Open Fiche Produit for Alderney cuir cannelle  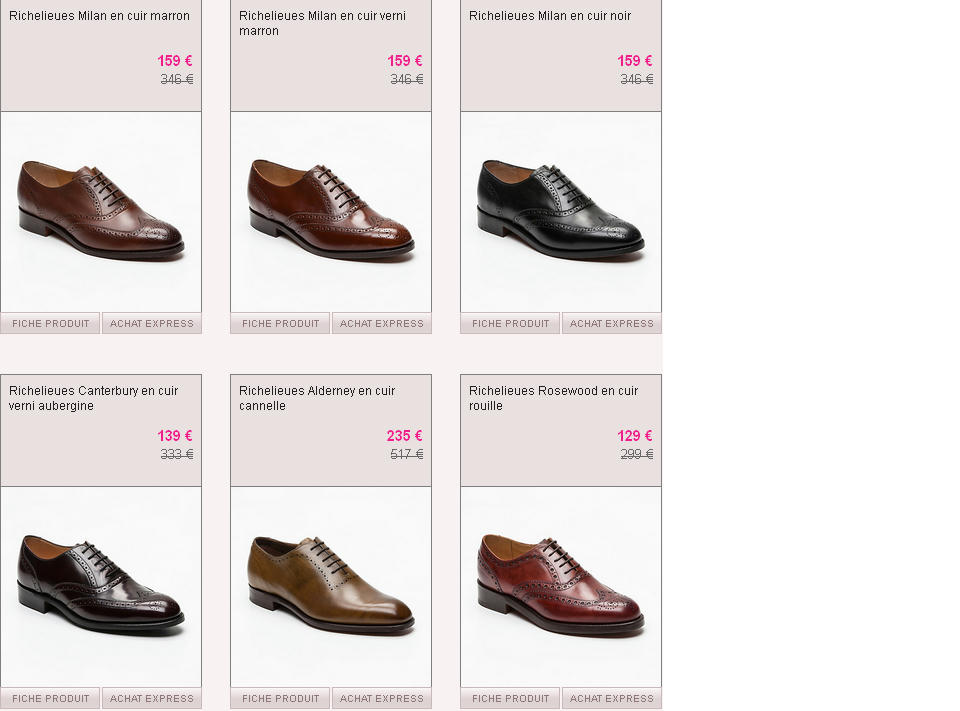[x=280, y=698]
